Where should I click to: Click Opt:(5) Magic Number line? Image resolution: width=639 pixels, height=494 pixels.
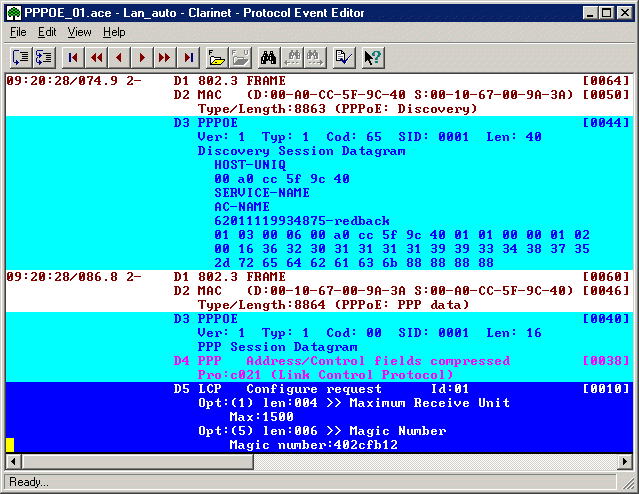pos(322,431)
